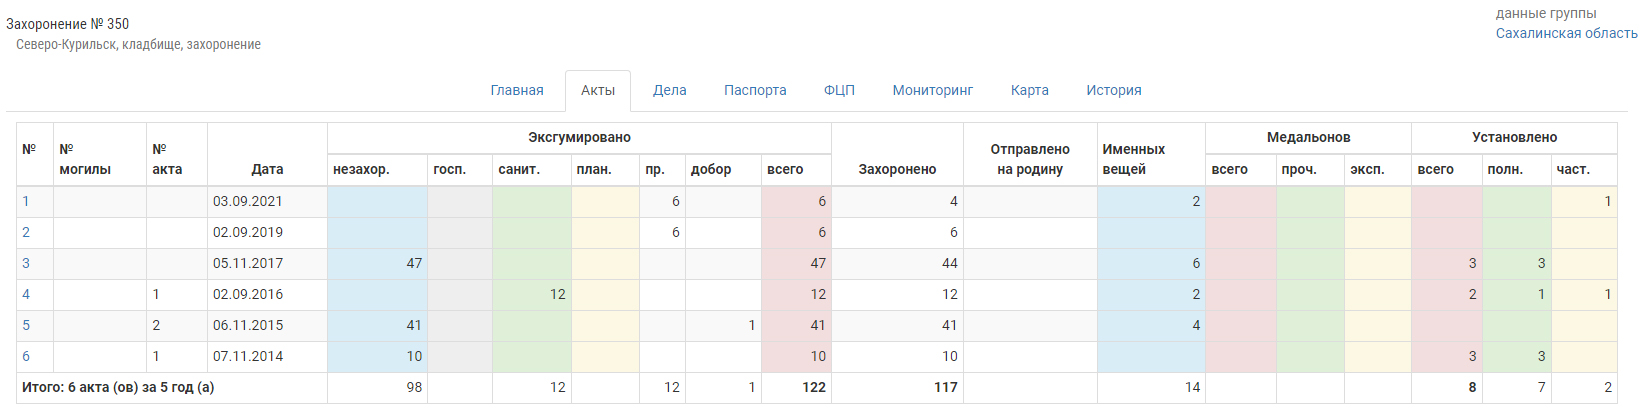
Task: Open the Сахалинская область link
Action: 1566,33
